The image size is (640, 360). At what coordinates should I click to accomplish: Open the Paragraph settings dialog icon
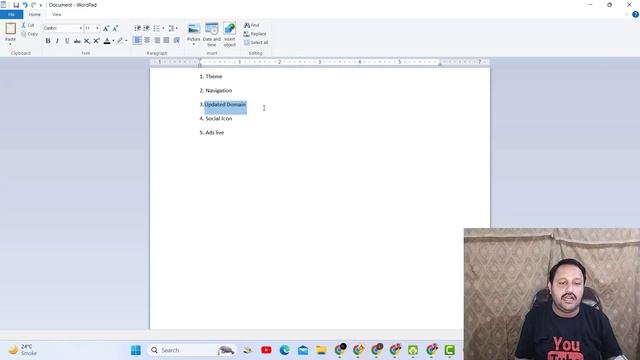coord(176,40)
